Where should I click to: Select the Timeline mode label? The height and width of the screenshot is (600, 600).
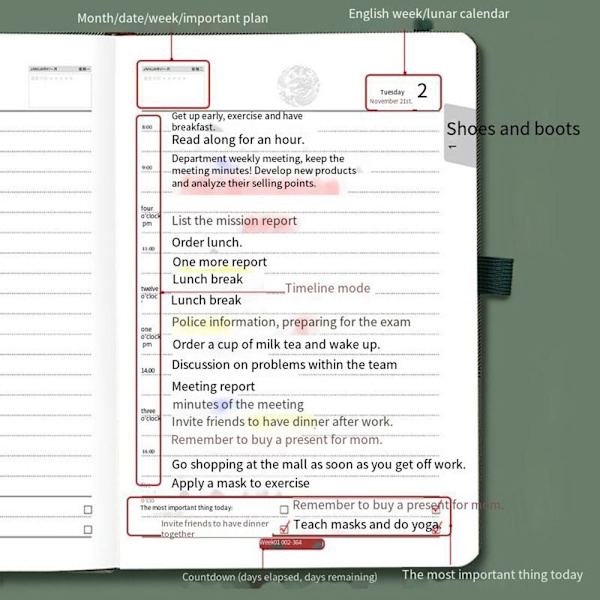327,288
